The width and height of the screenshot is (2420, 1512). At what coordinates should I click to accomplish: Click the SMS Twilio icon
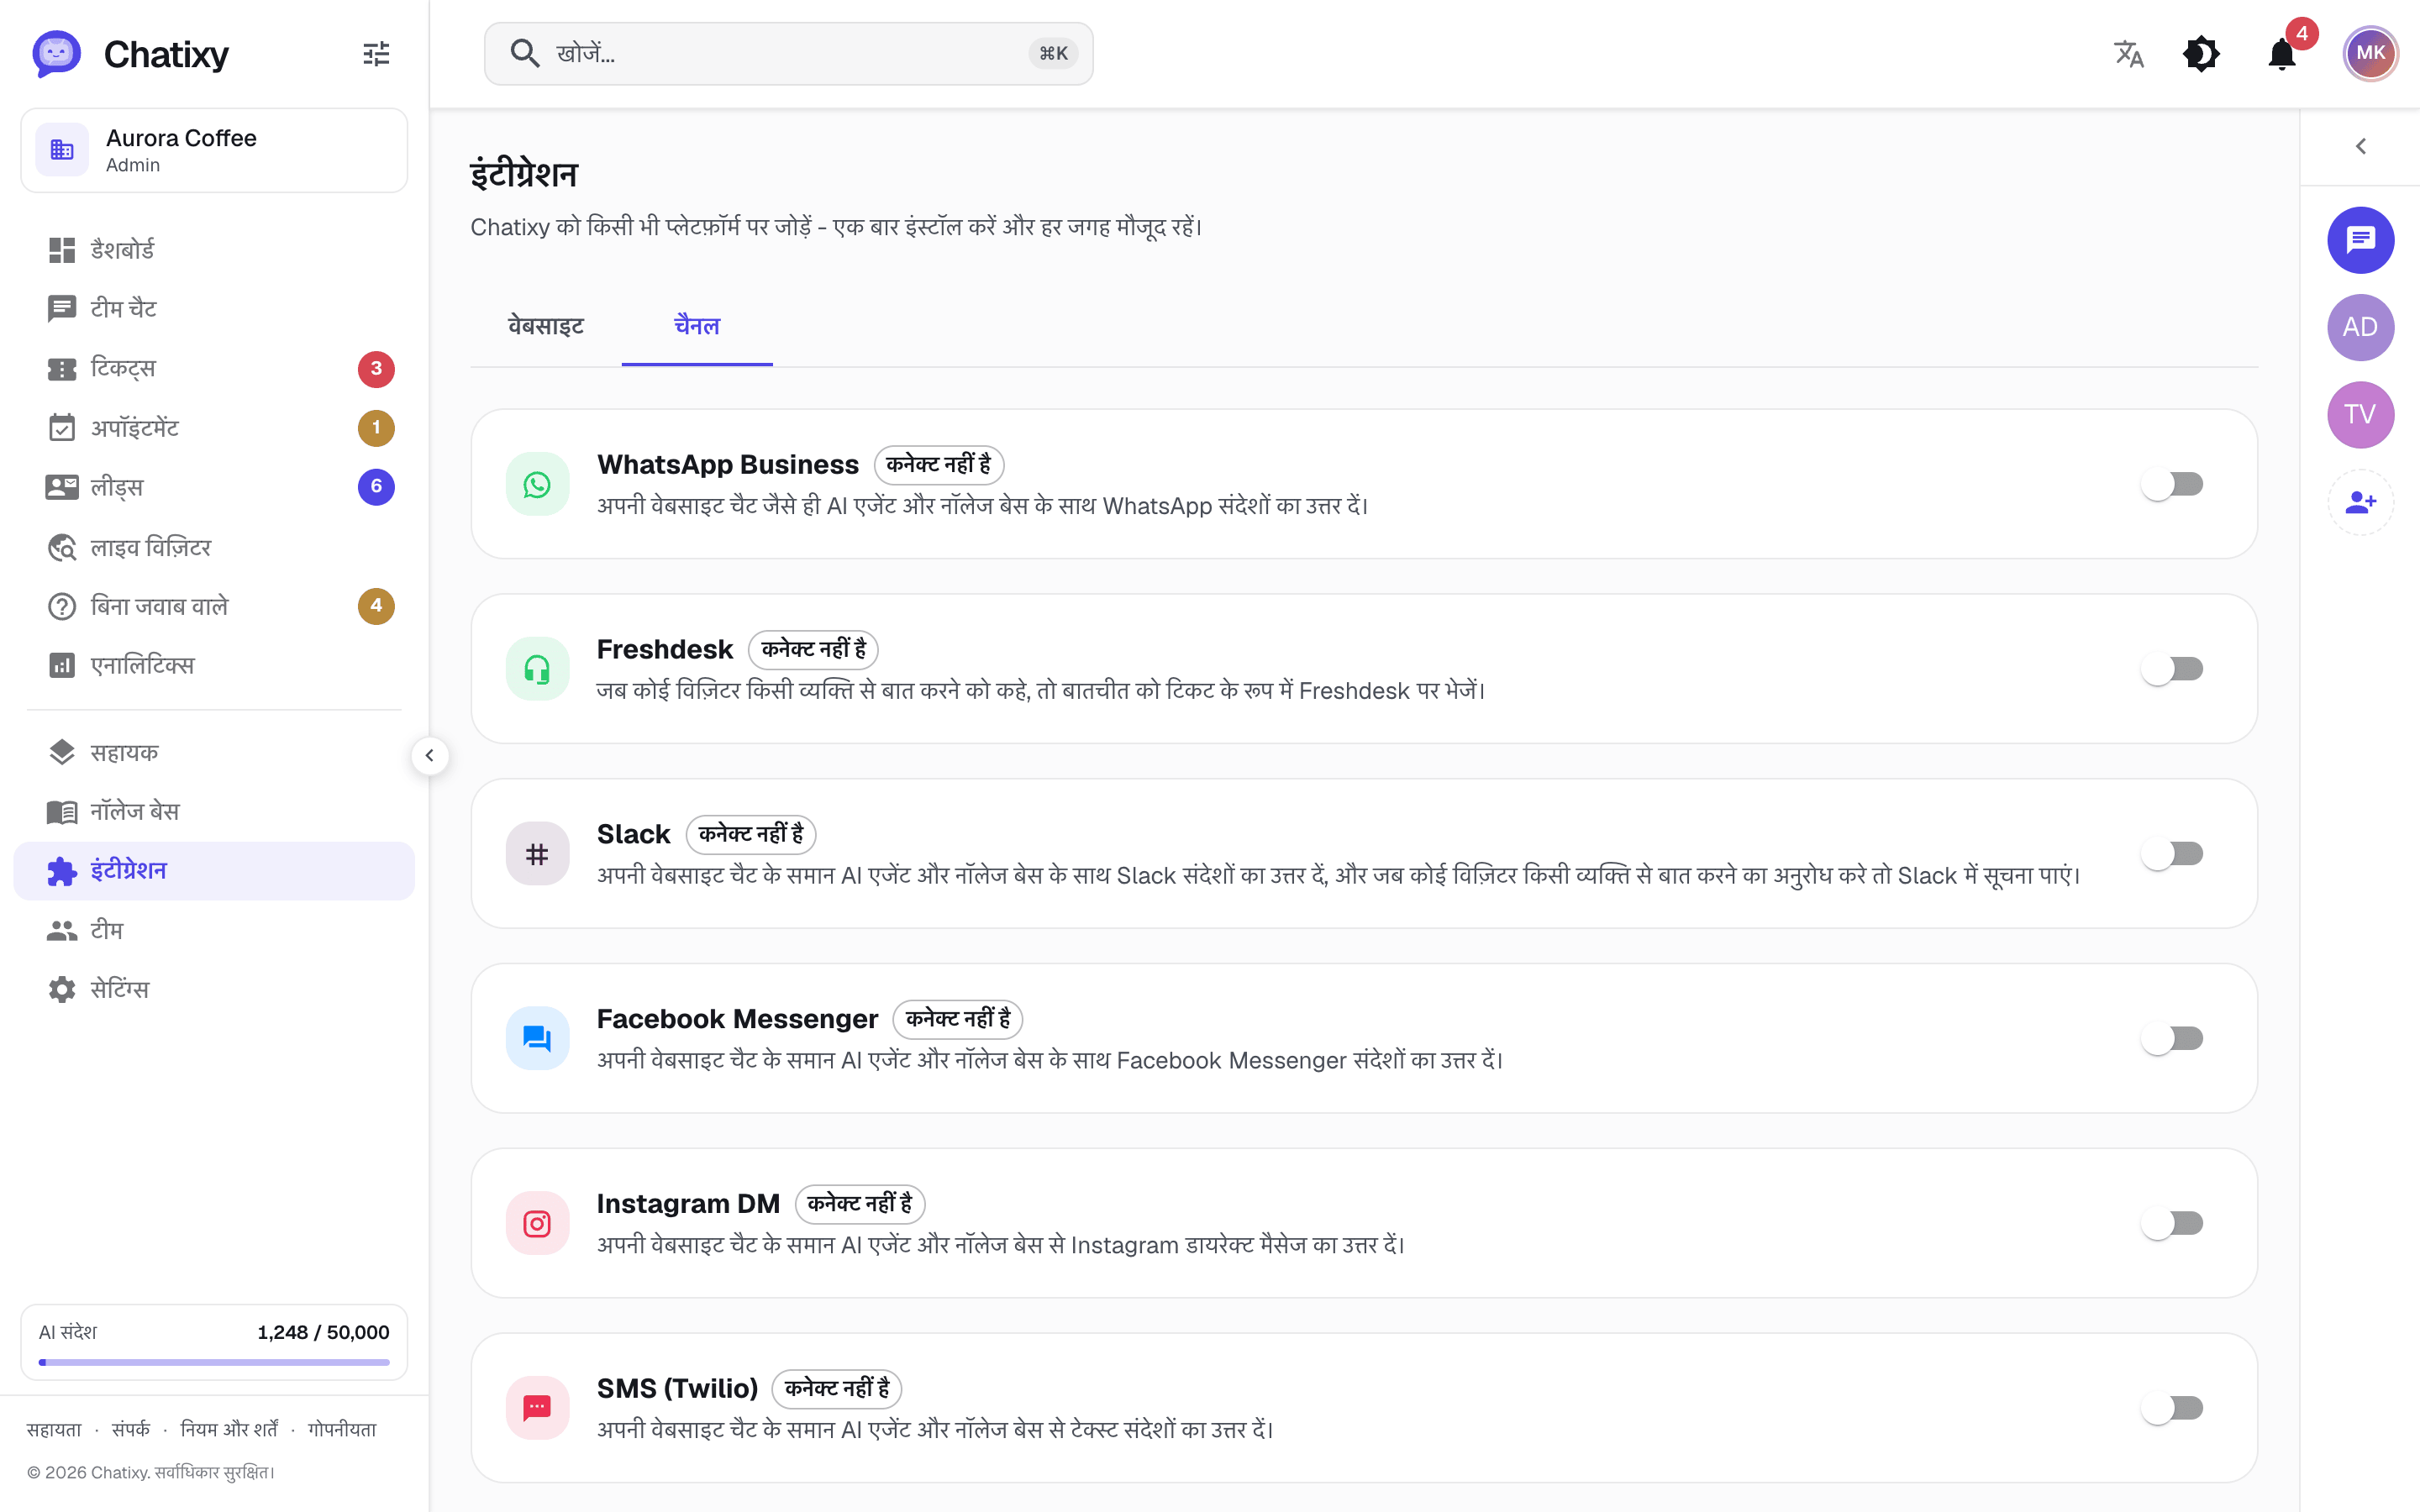(x=537, y=1408)
